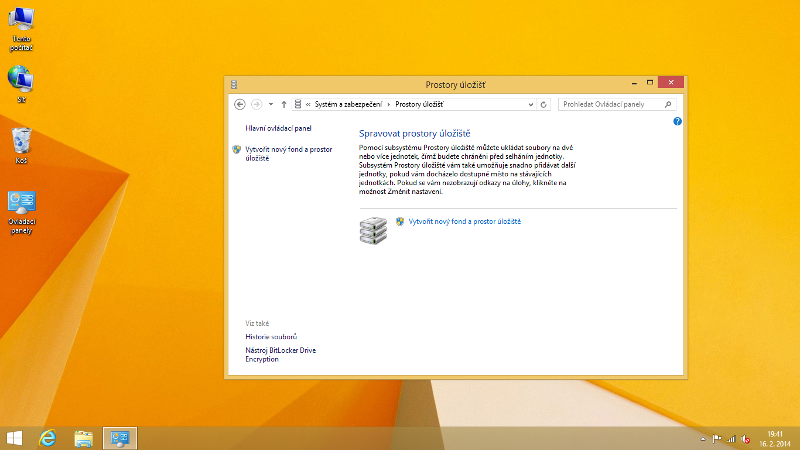Viewport: 800px width, 450px height.
Task: Click the storage drives stack icon
Action: (x=372, y=230)
